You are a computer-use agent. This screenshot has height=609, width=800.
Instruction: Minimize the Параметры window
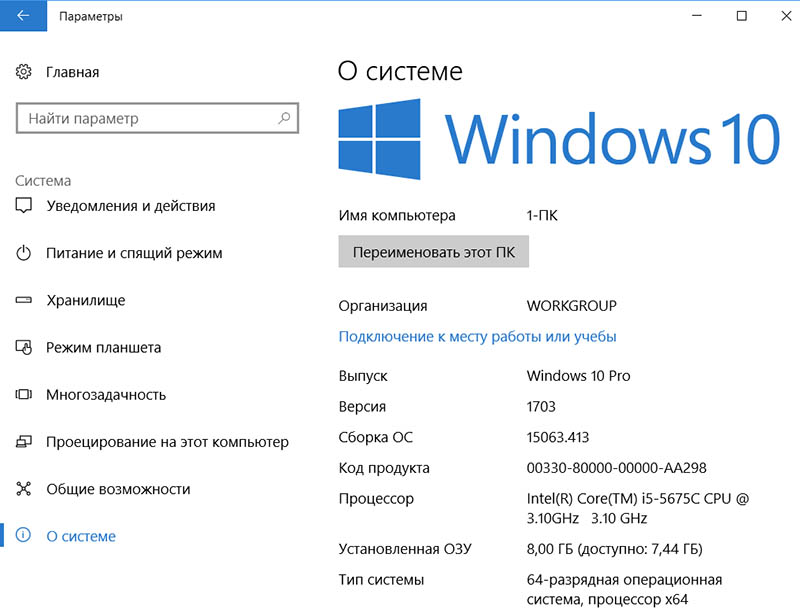pos(697,16)
